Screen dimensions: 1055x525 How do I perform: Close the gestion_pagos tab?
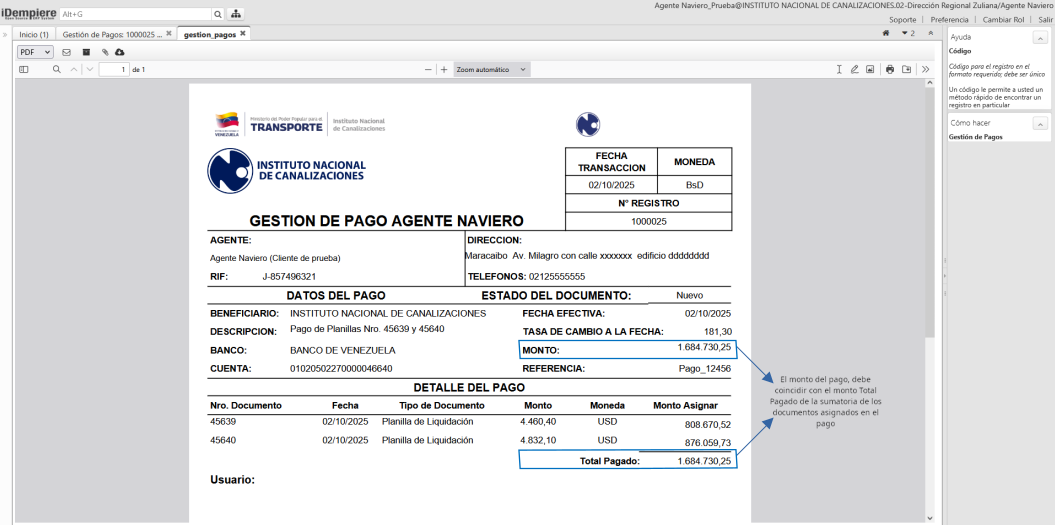[x=243, y=33]
